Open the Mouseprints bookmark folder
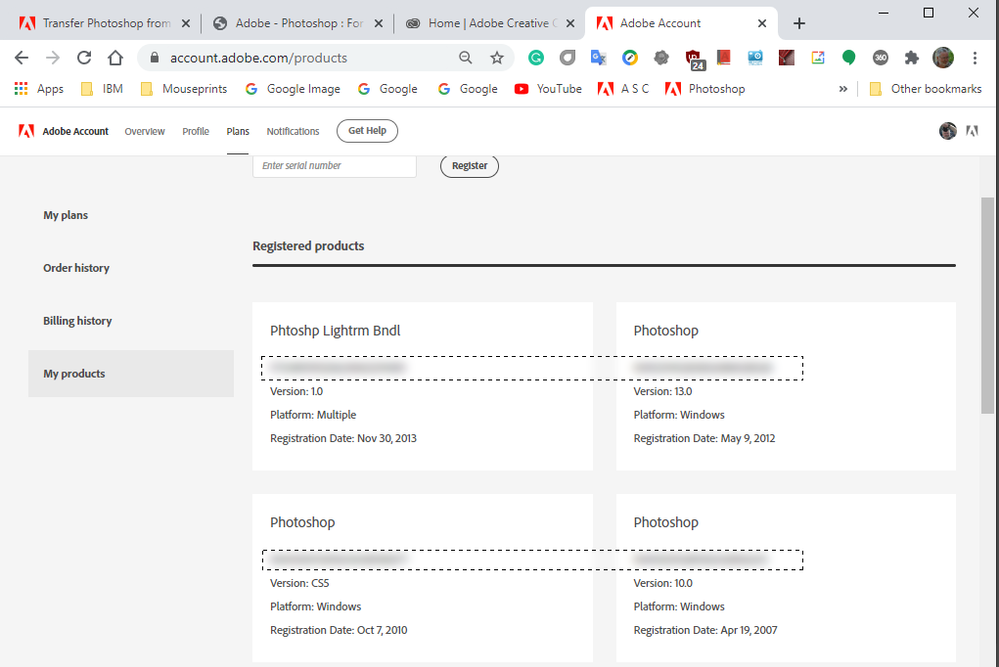This screenshot has height=667, width=999. coord(183,89)
